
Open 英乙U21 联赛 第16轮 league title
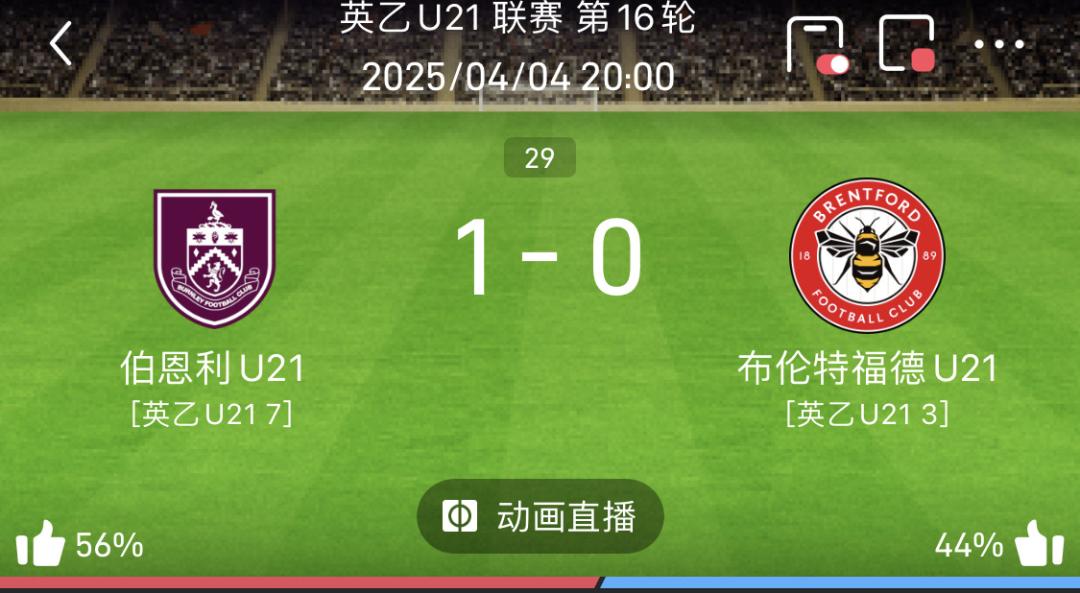pyautogui.click(x=518, y=18)
